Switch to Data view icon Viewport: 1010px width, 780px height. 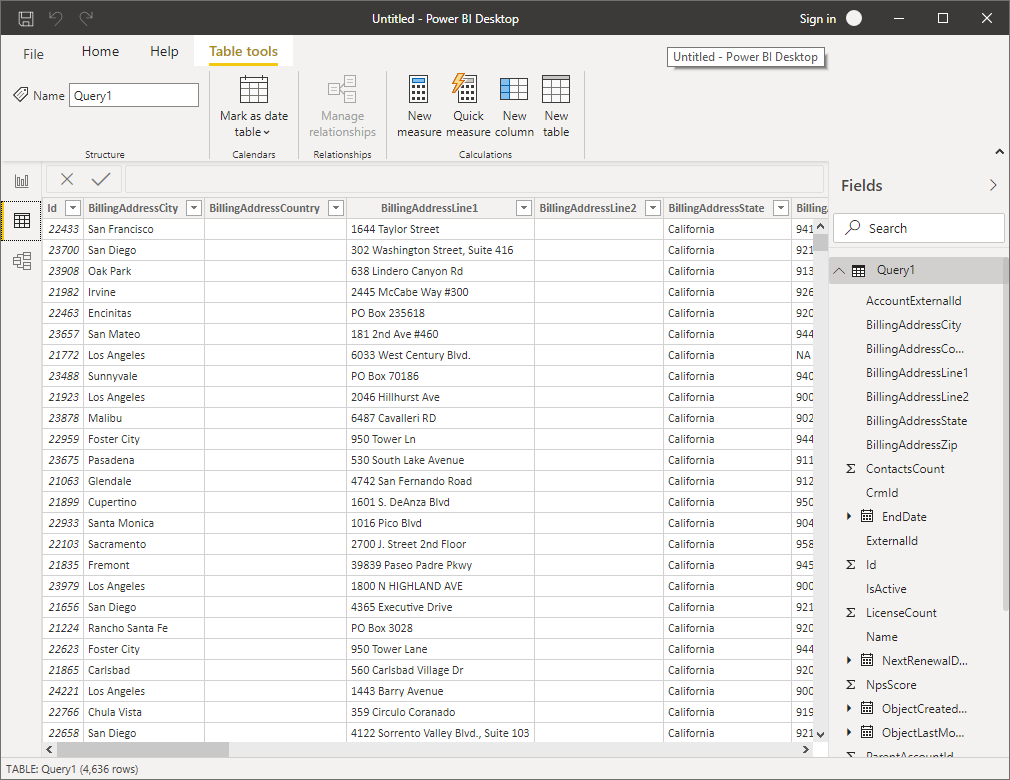(22, 221)
